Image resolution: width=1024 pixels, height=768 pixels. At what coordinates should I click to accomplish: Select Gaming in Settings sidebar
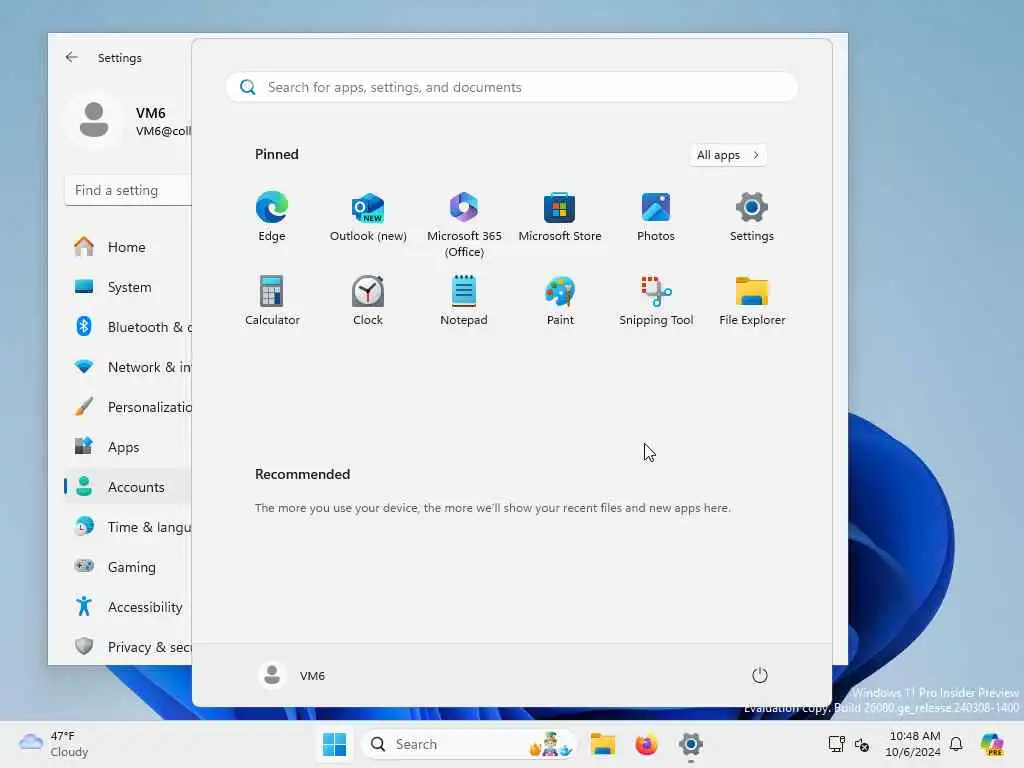coord(129,567)
